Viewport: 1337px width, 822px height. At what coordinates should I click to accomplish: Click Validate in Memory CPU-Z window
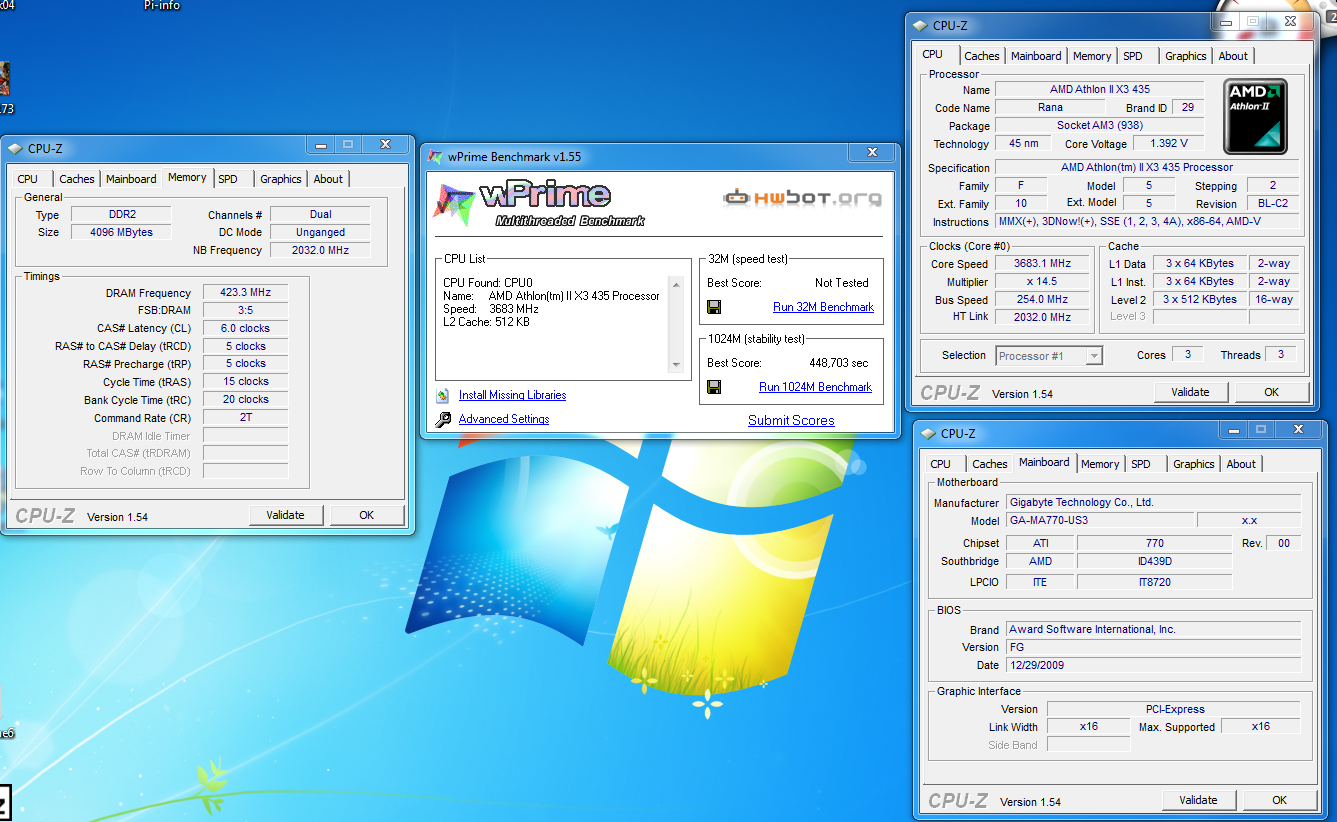coord(285,515)
